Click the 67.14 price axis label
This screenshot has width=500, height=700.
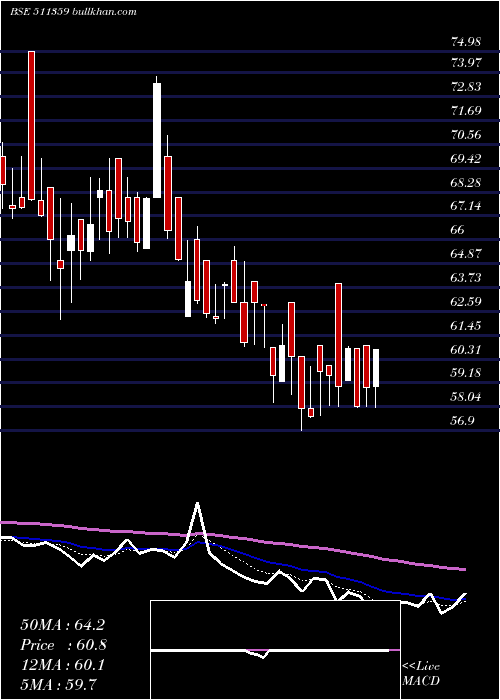tap(466, 206)
